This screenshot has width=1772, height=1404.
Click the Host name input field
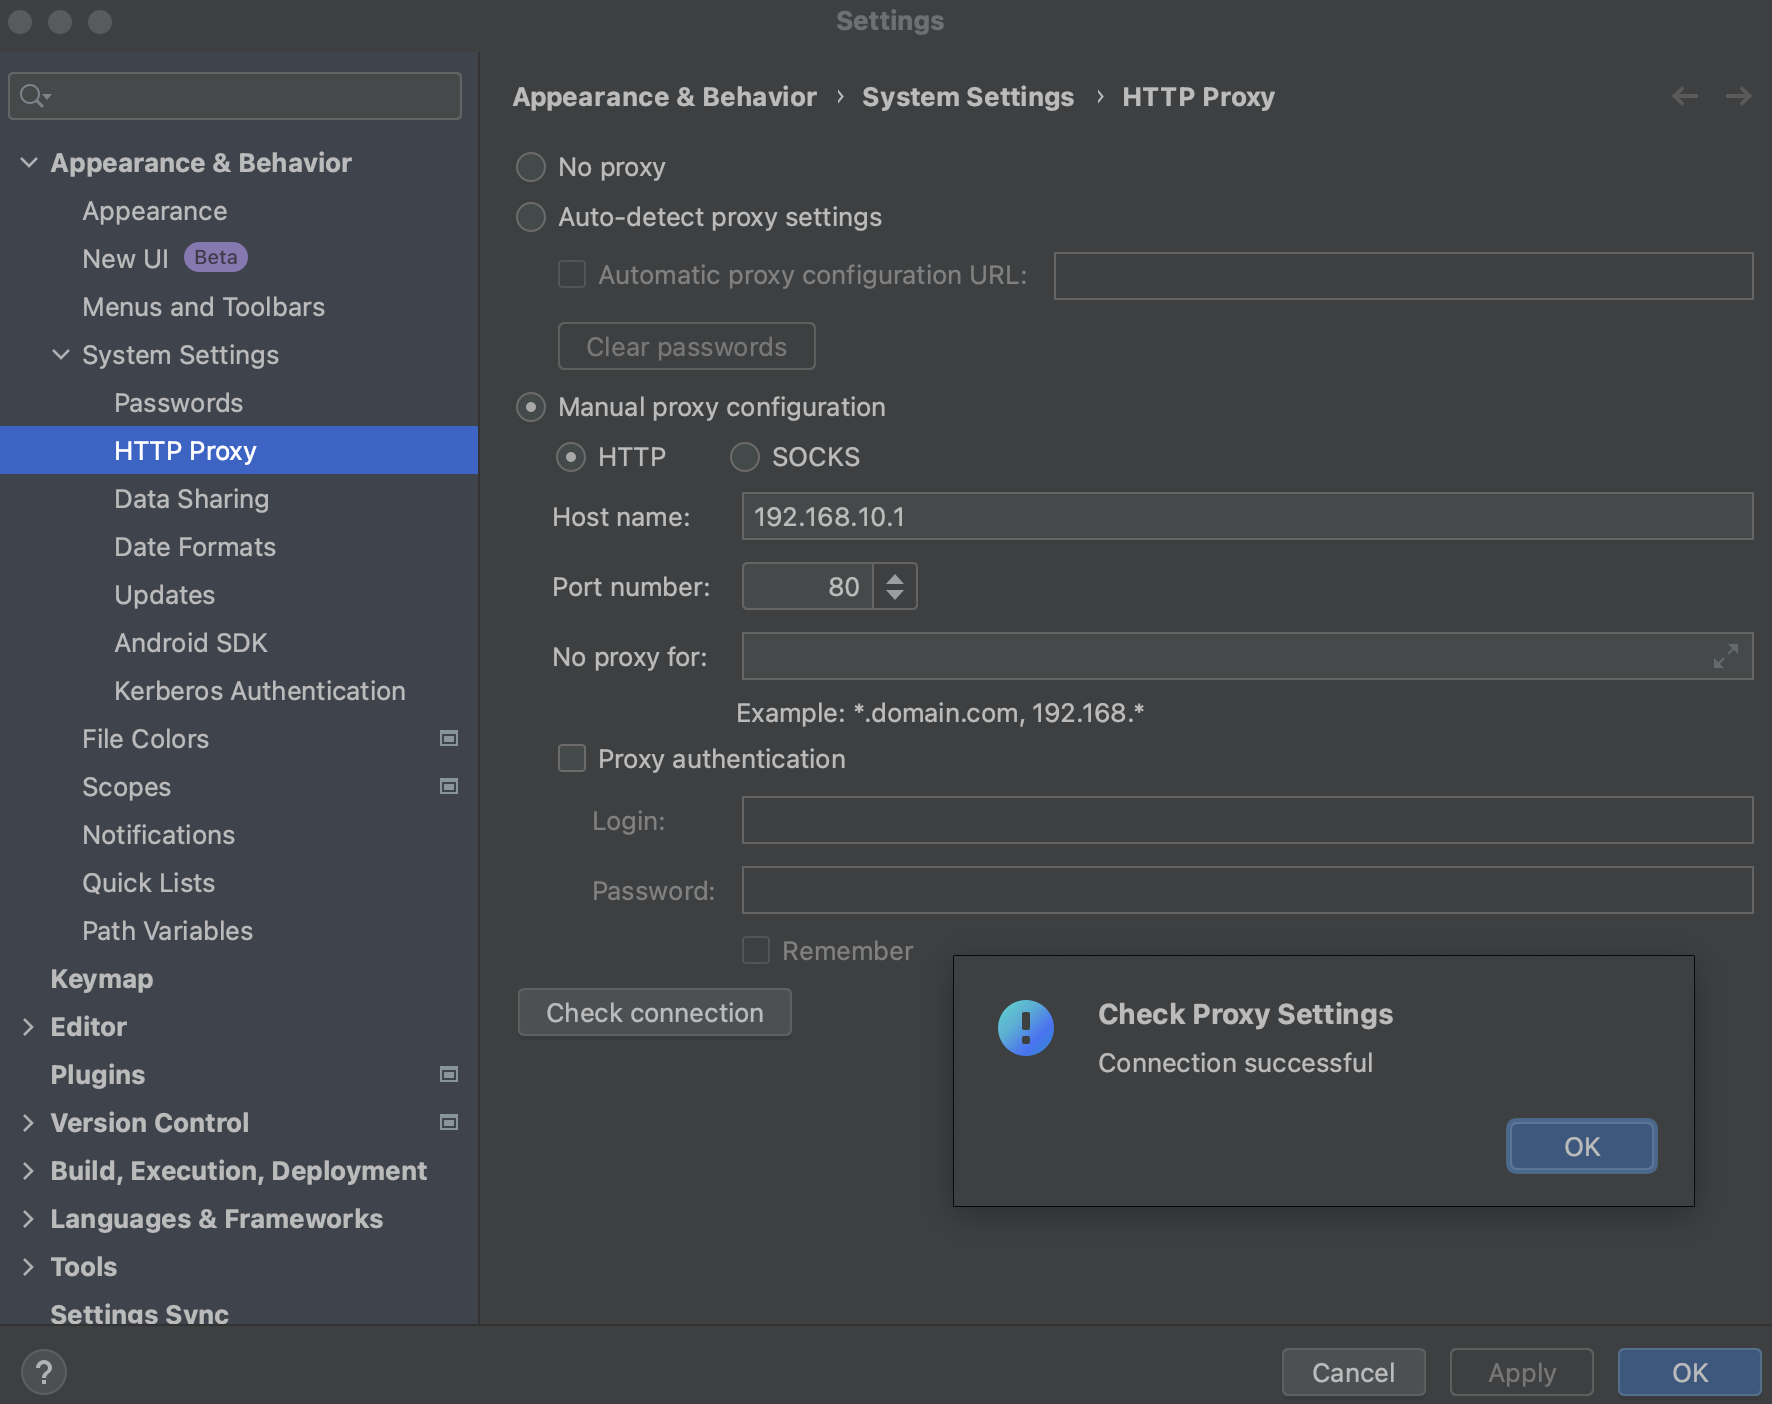pos(1246,517)
